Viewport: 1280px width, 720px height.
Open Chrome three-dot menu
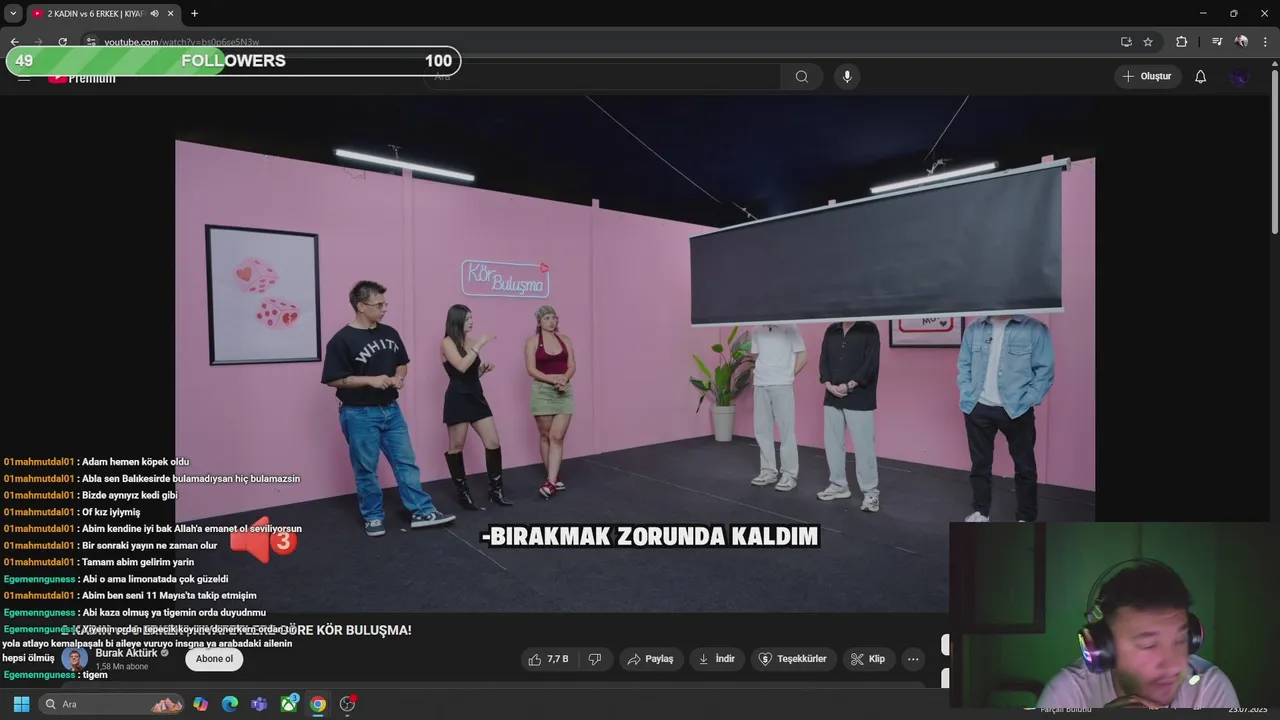point(1267,42)
